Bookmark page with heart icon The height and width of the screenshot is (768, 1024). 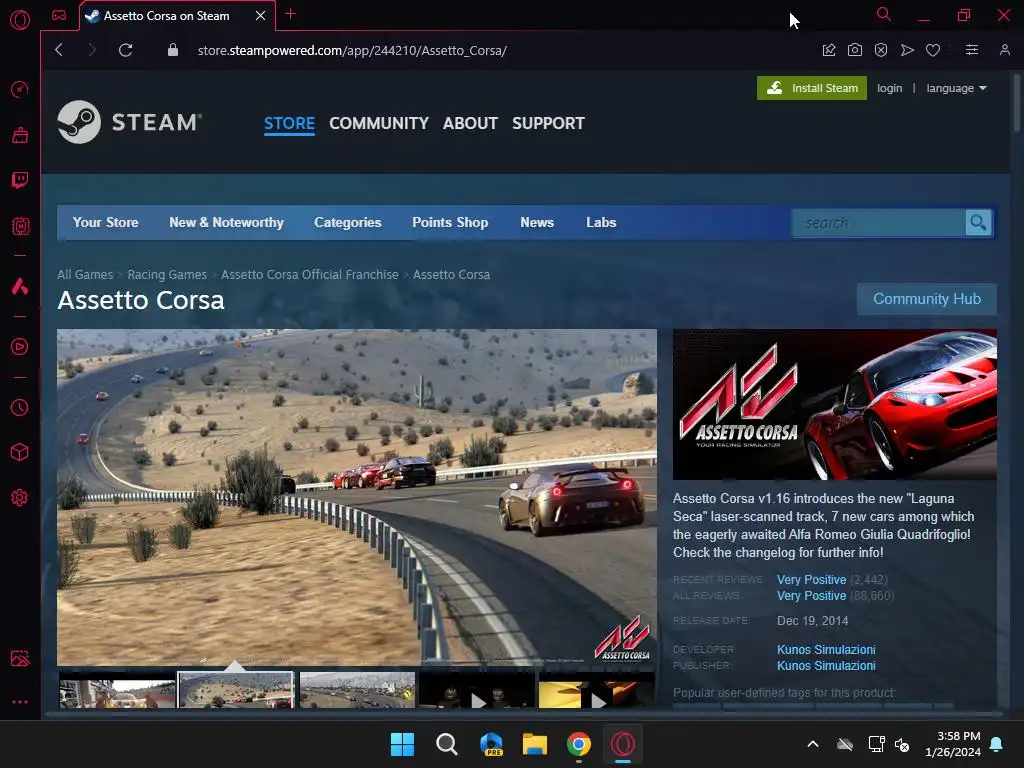click(x=933, y=50)
